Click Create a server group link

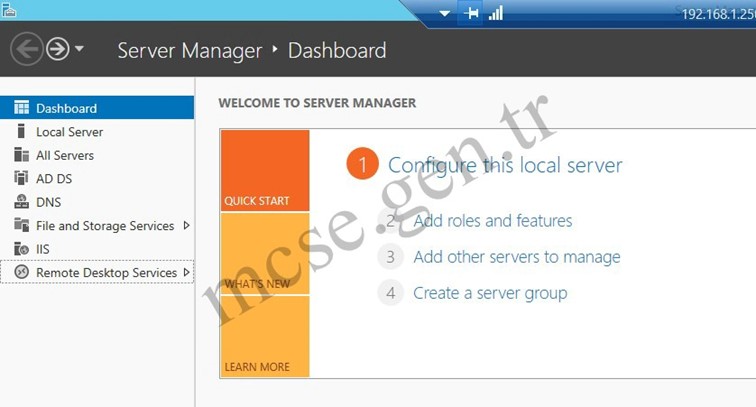point(490,293)
